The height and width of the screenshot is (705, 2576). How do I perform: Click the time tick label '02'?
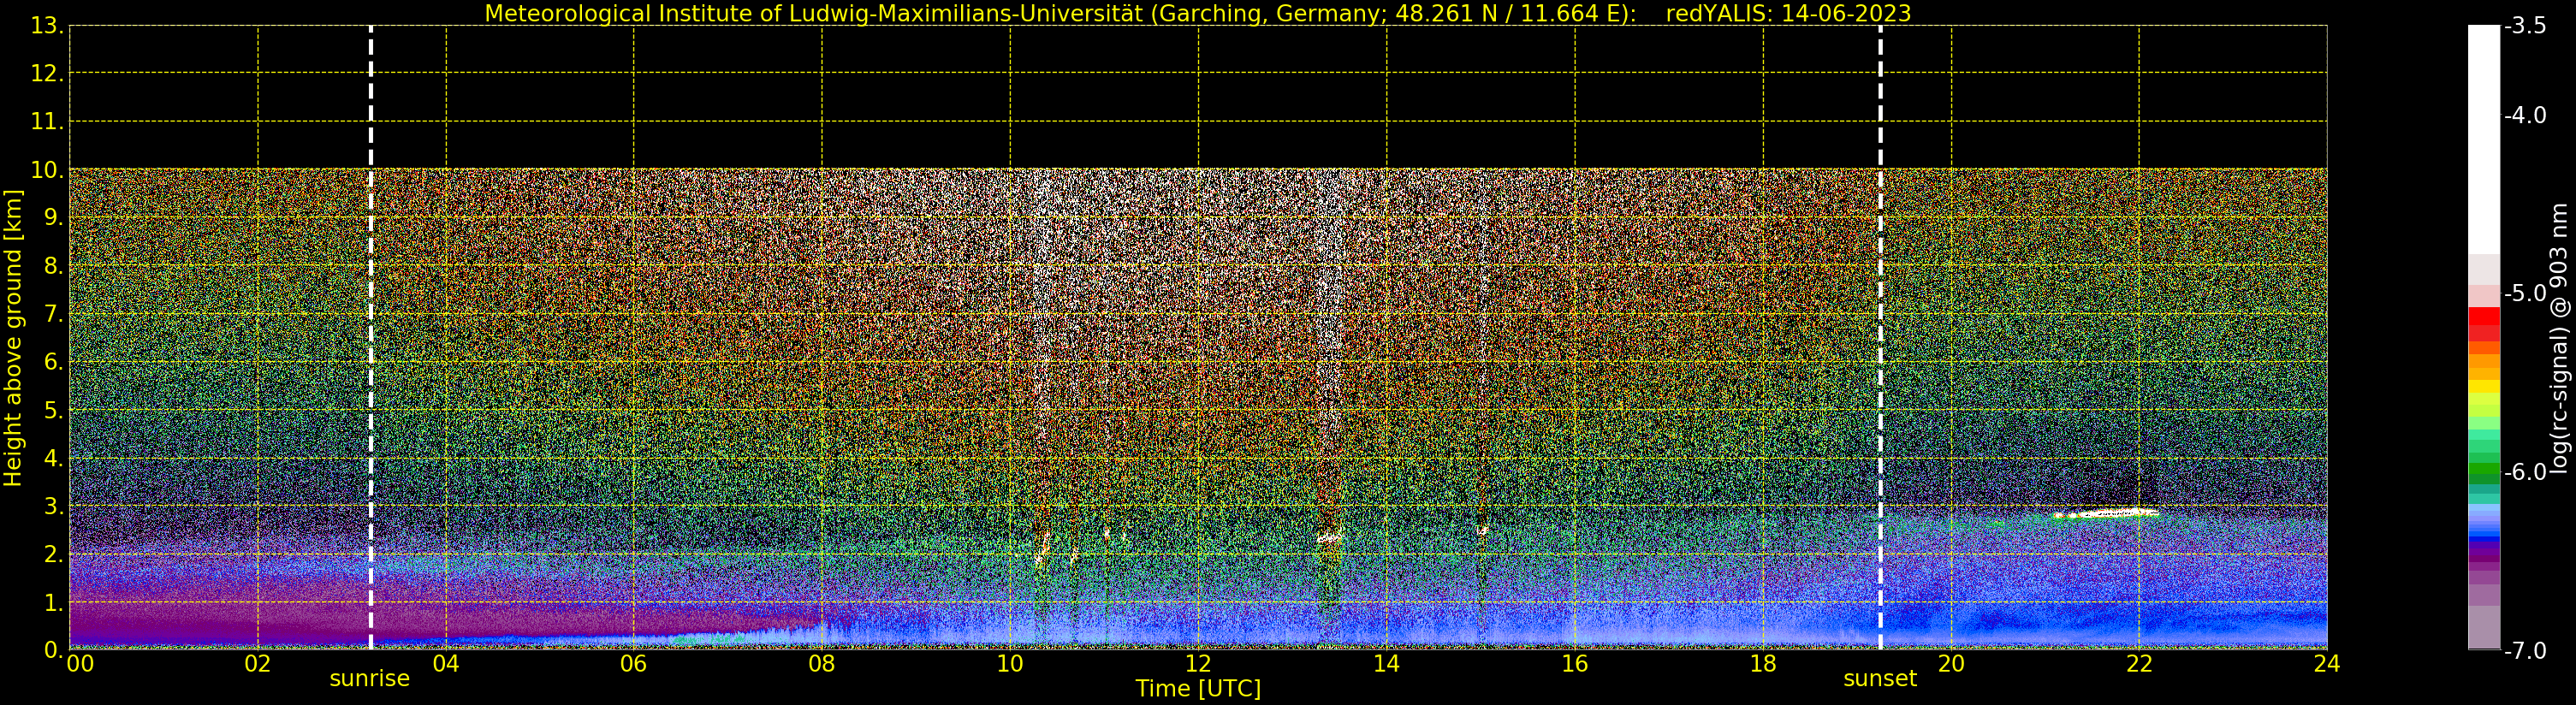click(258, 664)
